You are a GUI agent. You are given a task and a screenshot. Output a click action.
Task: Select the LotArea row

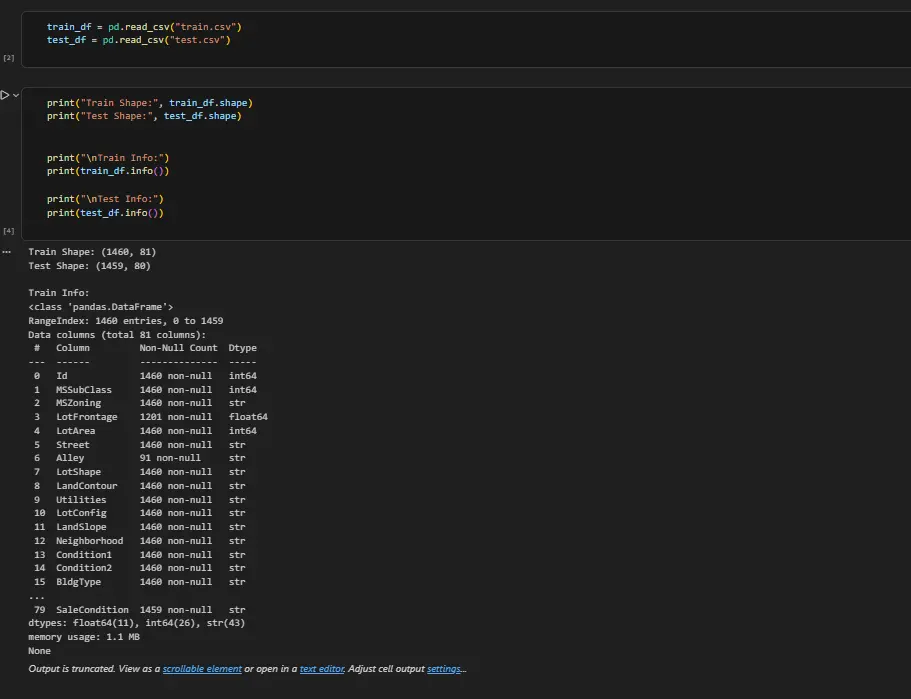tap(145, 431)
